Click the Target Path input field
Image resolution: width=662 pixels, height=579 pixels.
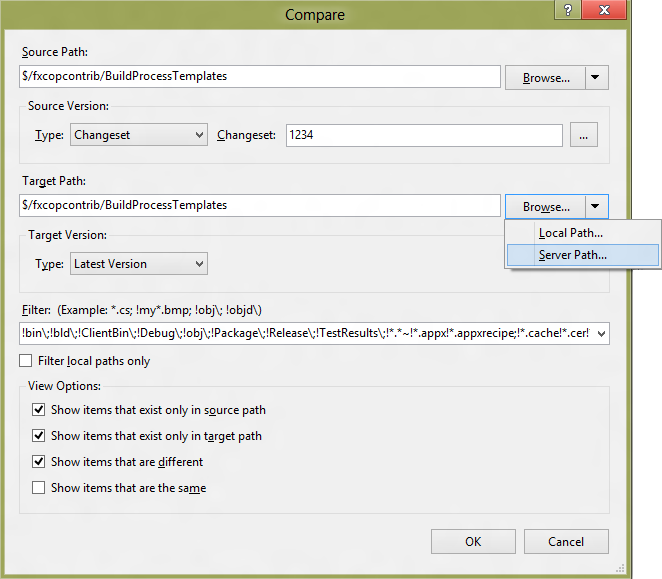click(260, 205)
